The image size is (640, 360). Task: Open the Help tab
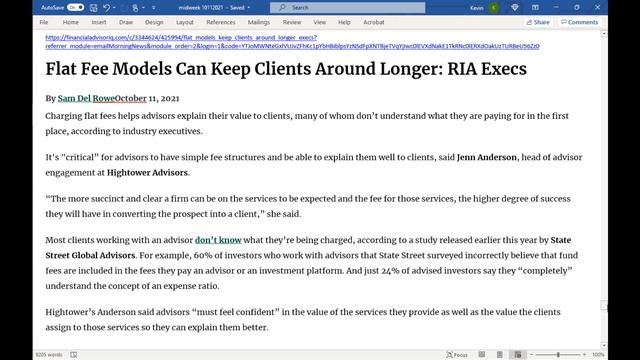pyautogui.click(x=344, y=22)
